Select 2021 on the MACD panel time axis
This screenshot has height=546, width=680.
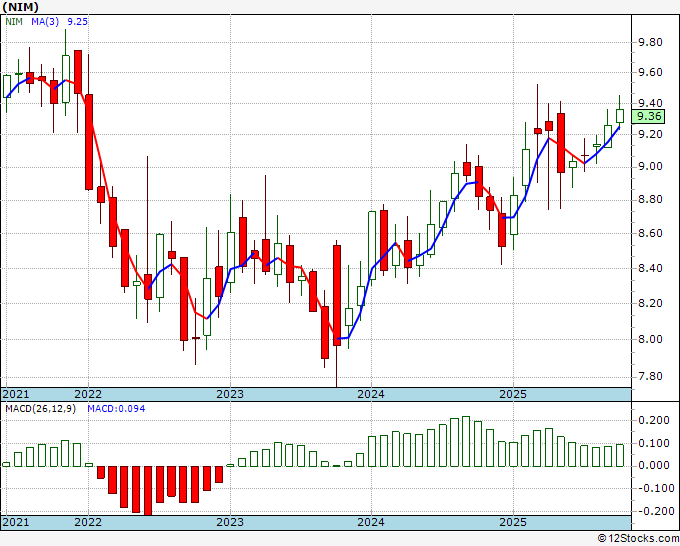click(x=16, y=522)
